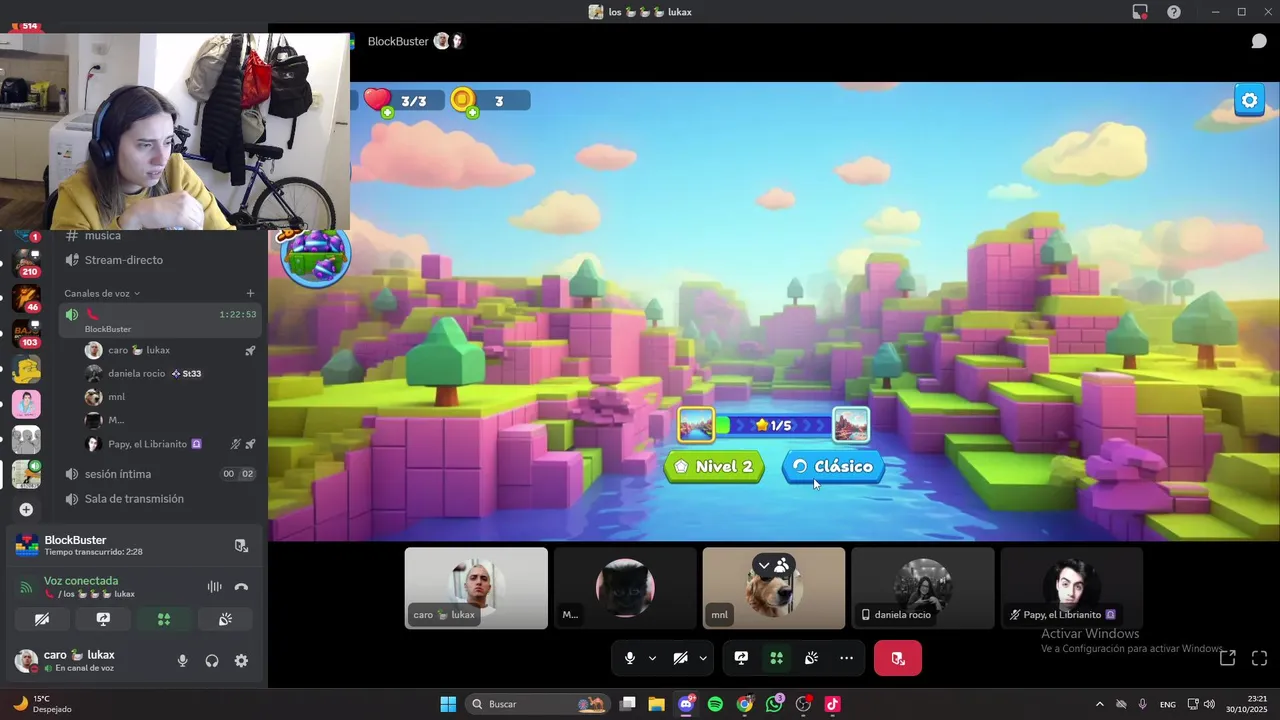The image size is (1280, 720).
Task: Leave activity with the red button
Action: click(x=898, y=658)
